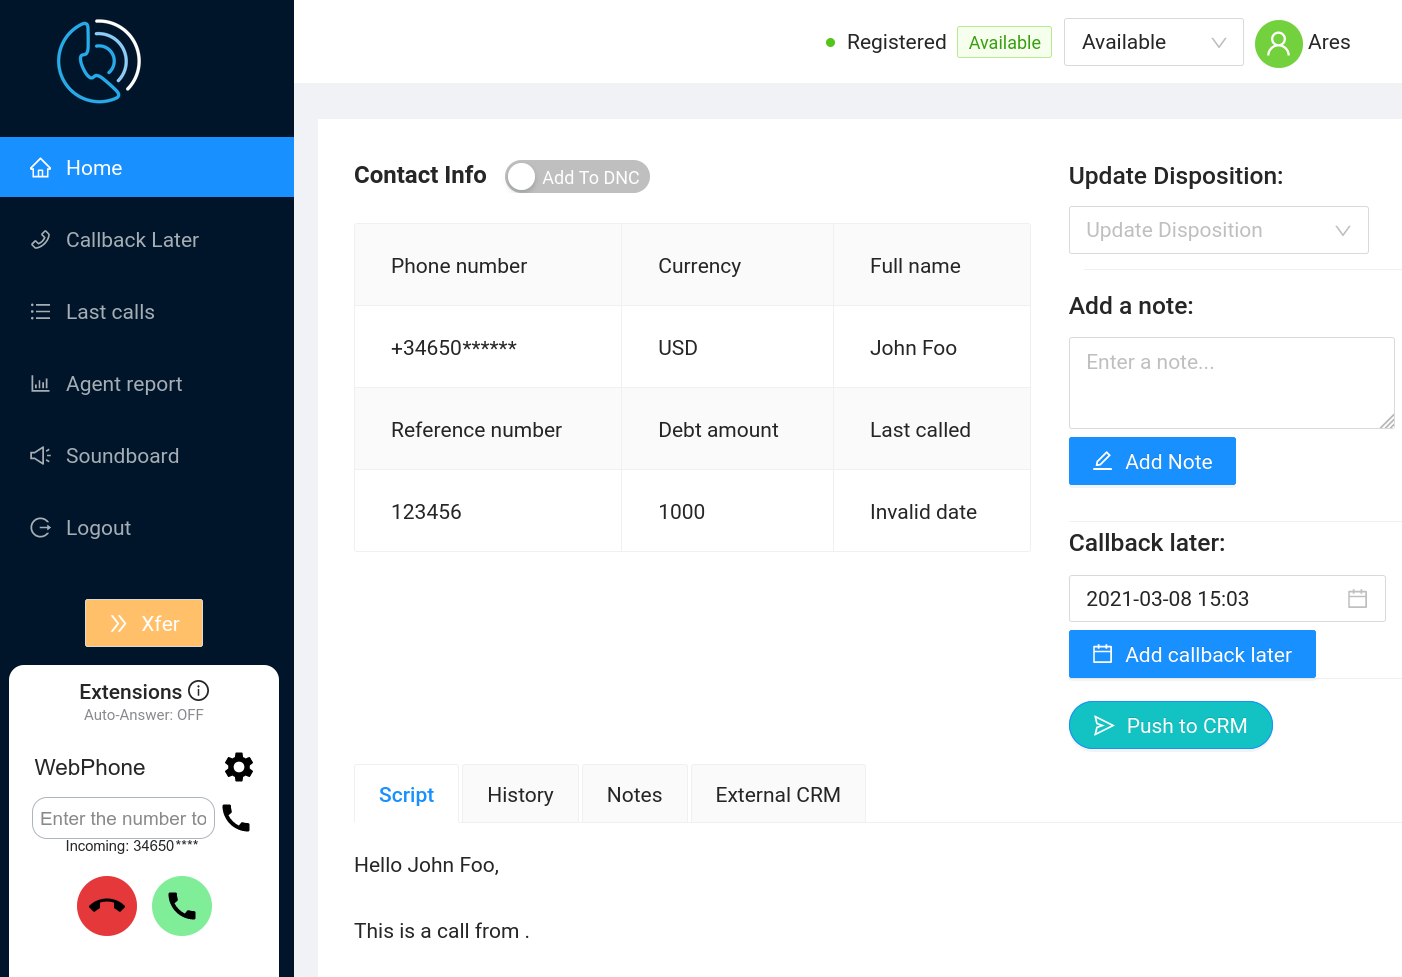The image size is (1402, 977).
Task: Open the External CRM tab
Action: (778, 794)
